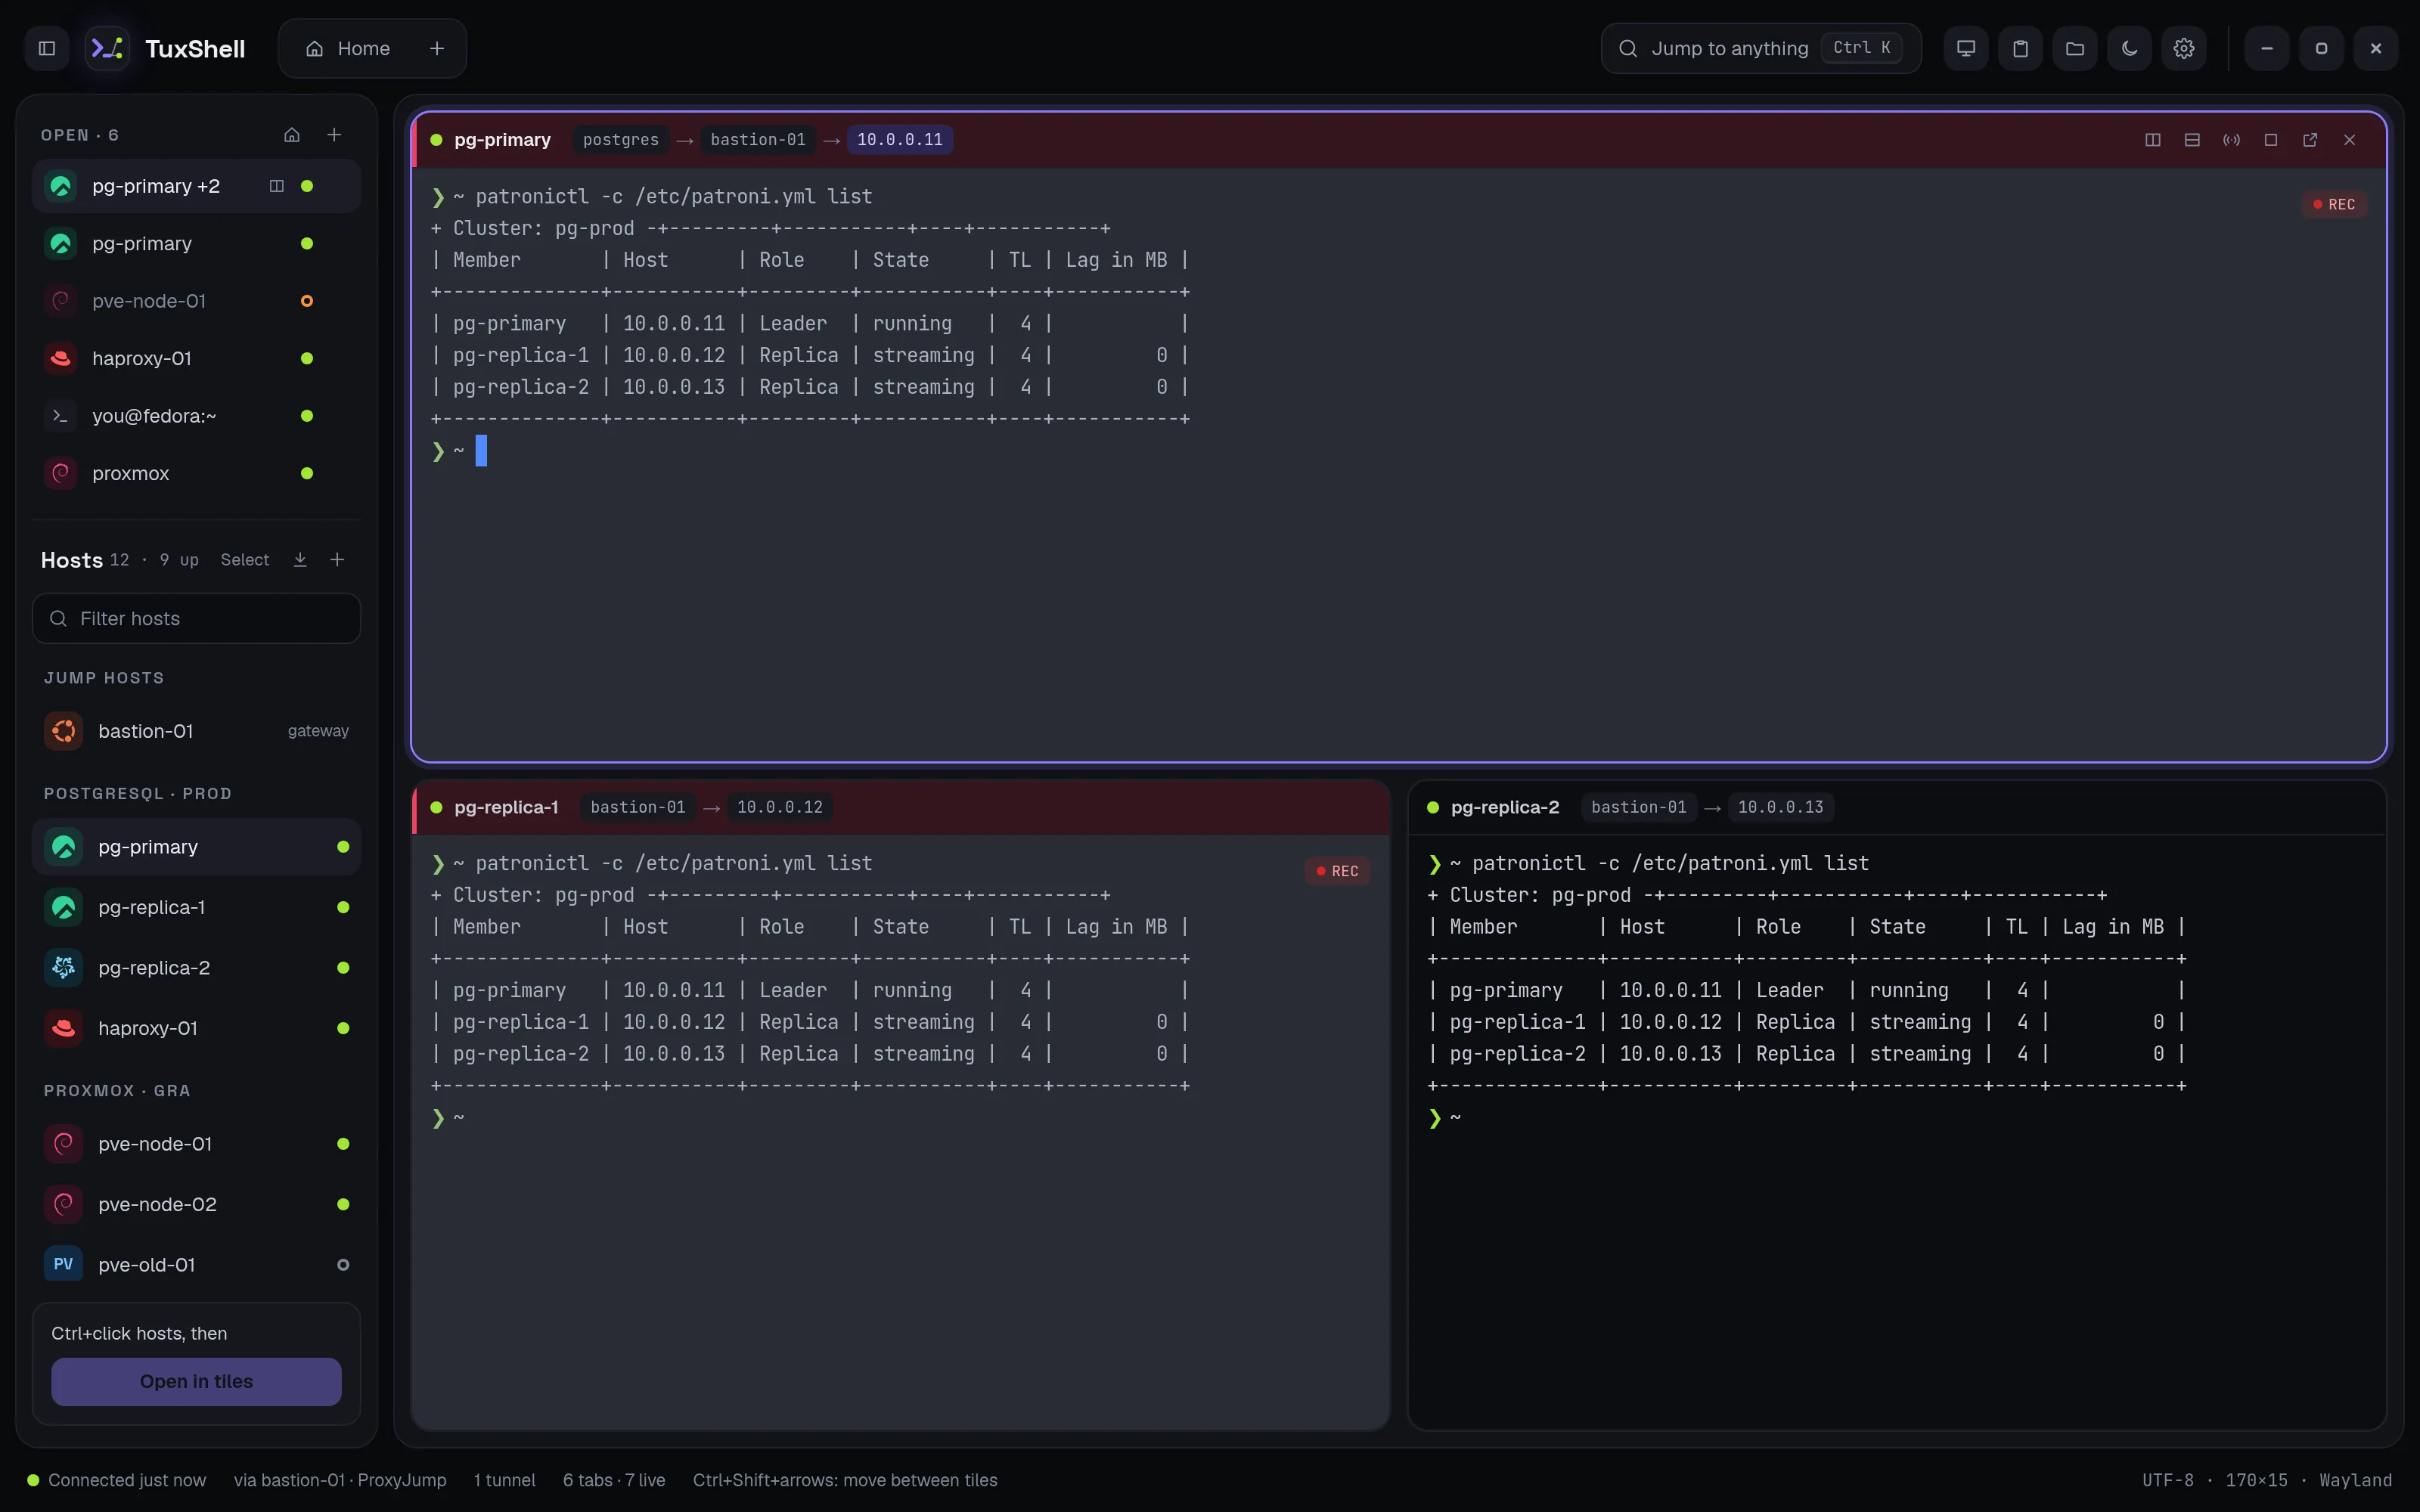Open the bastion-01 gateway host
Image resolution: width=2420 pixels, height=1512 pixels.
tap(196, 731)
